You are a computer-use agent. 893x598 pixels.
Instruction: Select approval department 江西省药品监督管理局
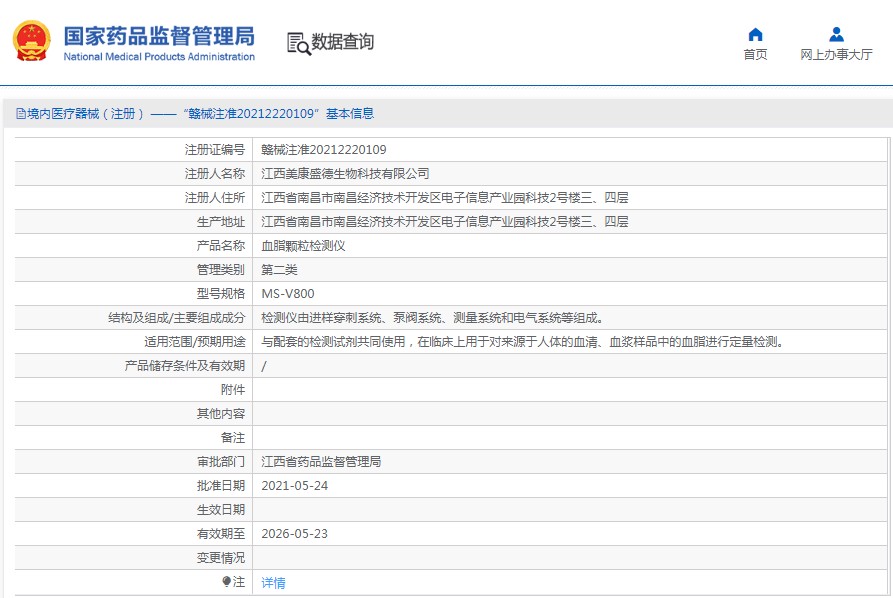point(321,461)
